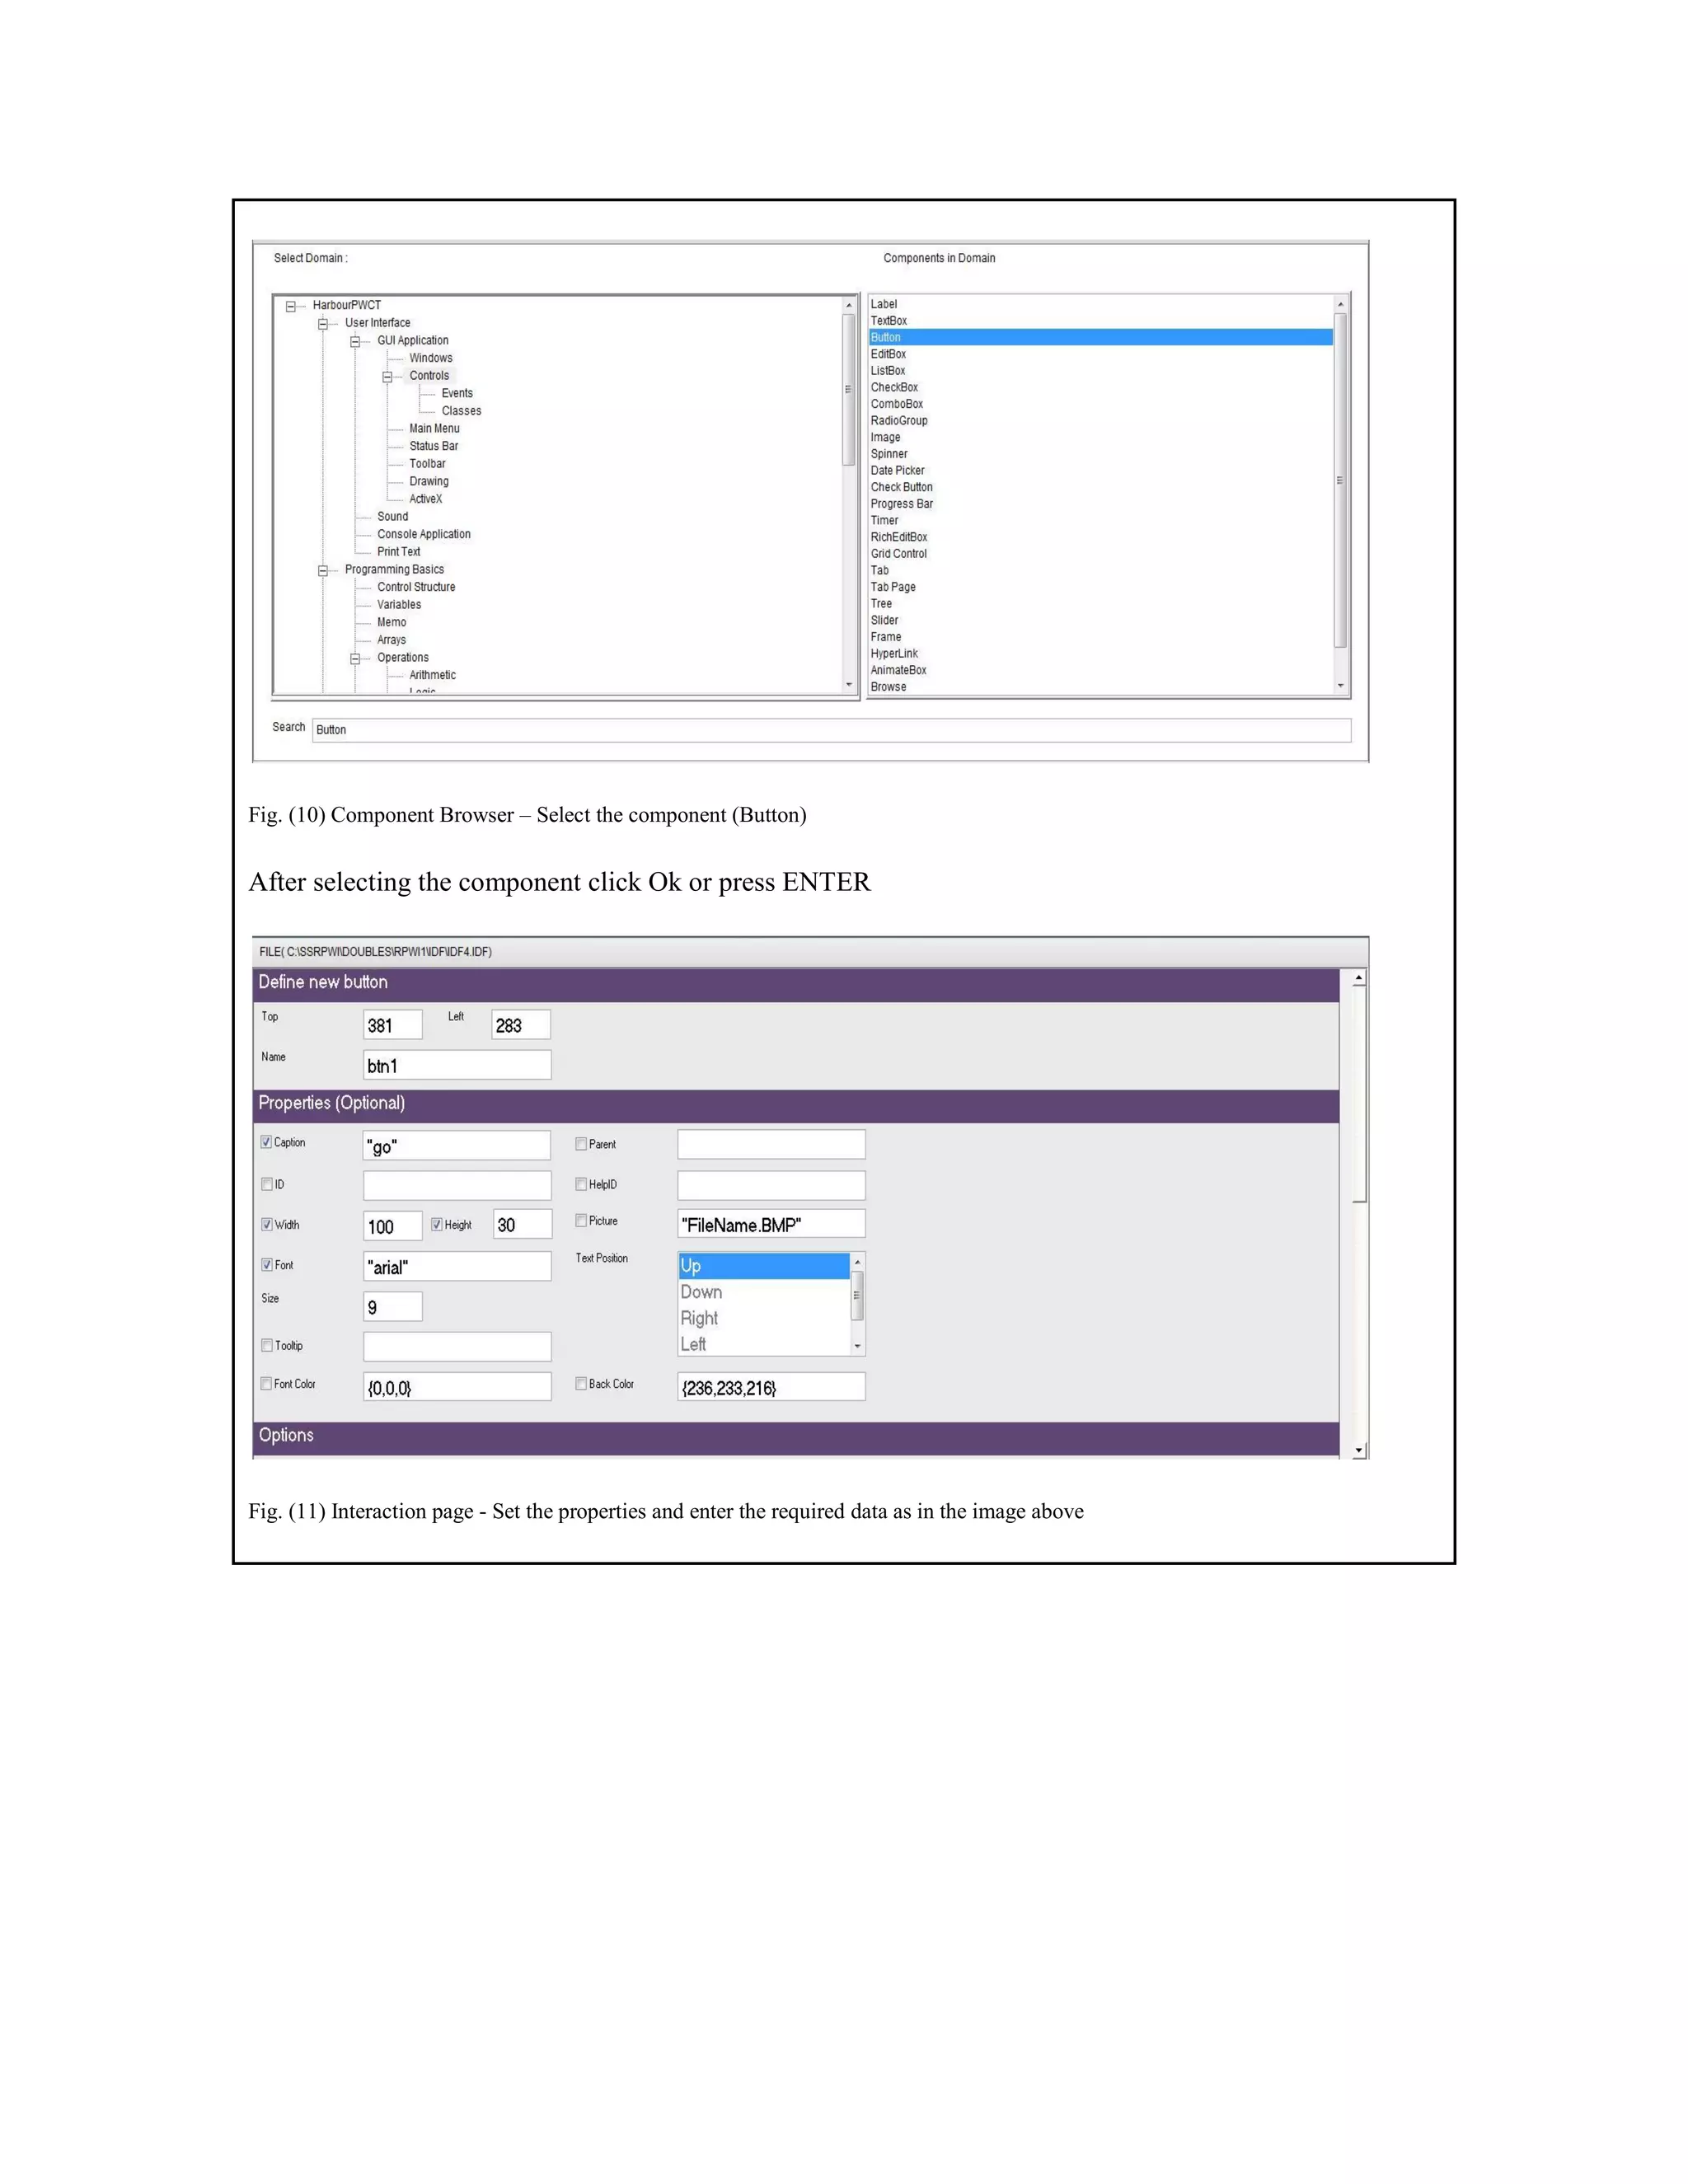The height and width of the screenshot is (2184, 1688).
Task: Collapse the HarbourPWCT root tree node
Action: click(291, 307)
